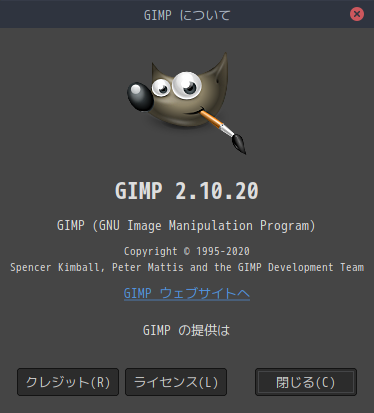
Task: Click the silver ferrule of the paintbrush
Action: click(x=227, y=131)
